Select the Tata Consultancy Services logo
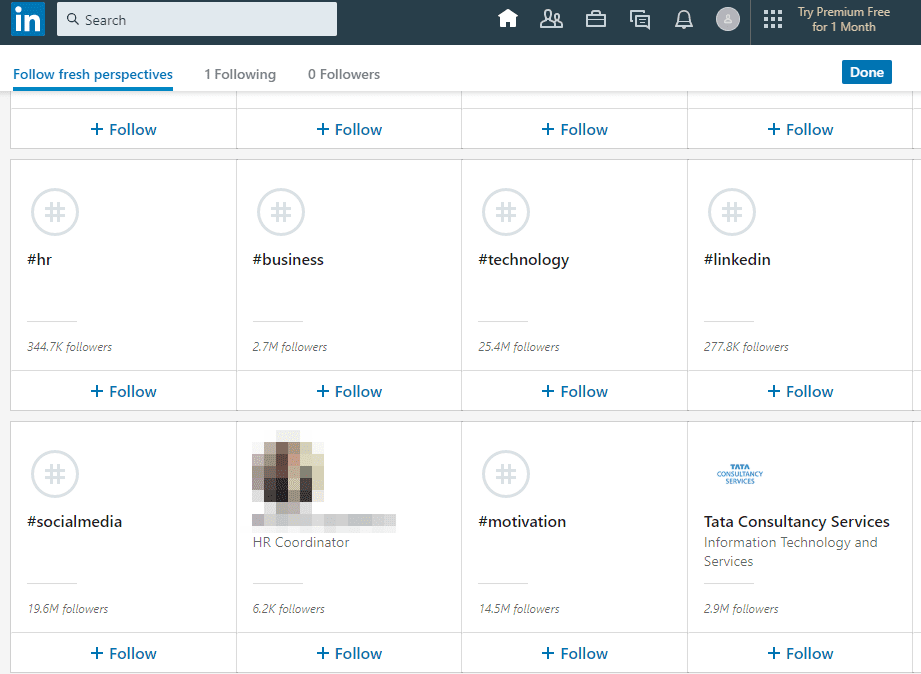This screenshot has height=674, width=921. [740, 474]
